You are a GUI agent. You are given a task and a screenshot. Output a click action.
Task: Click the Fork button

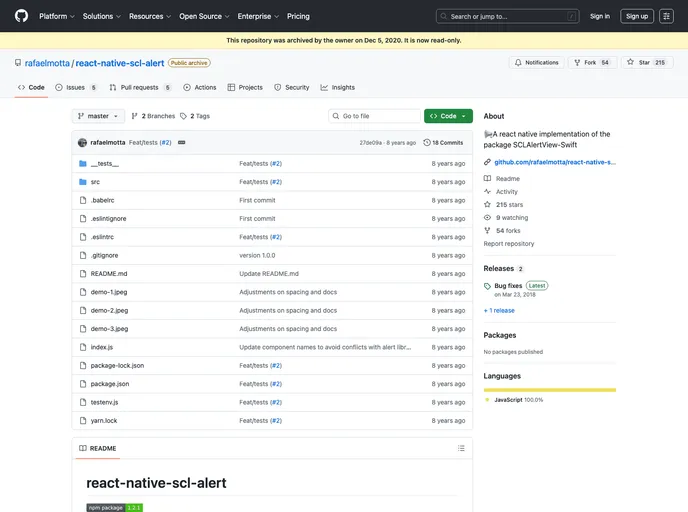click(x=592, y=62)
